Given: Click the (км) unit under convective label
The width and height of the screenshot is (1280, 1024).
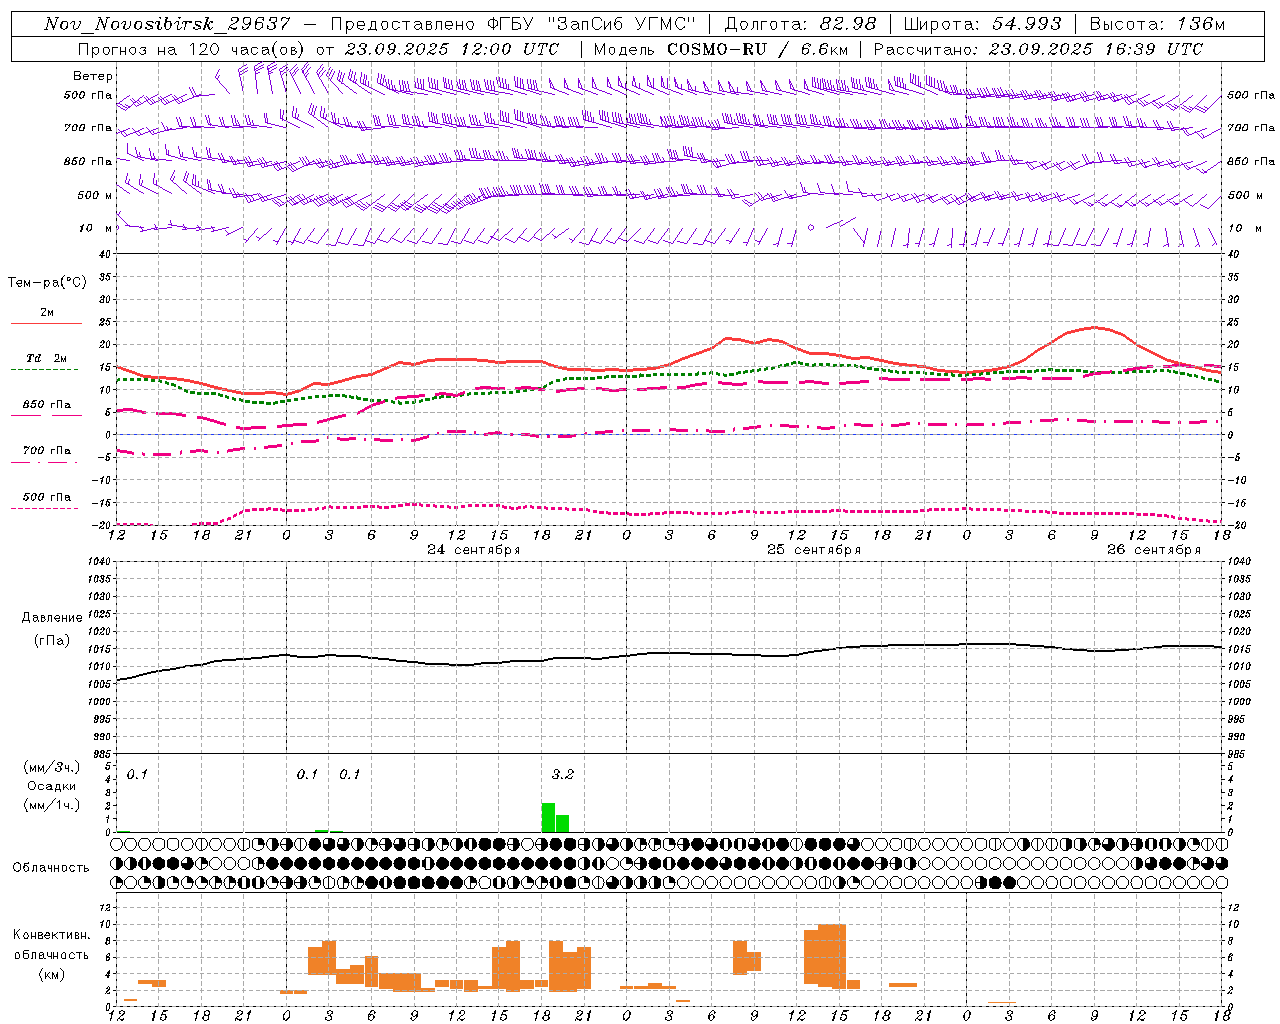Looking at the screenshot, I should [52, 974].
